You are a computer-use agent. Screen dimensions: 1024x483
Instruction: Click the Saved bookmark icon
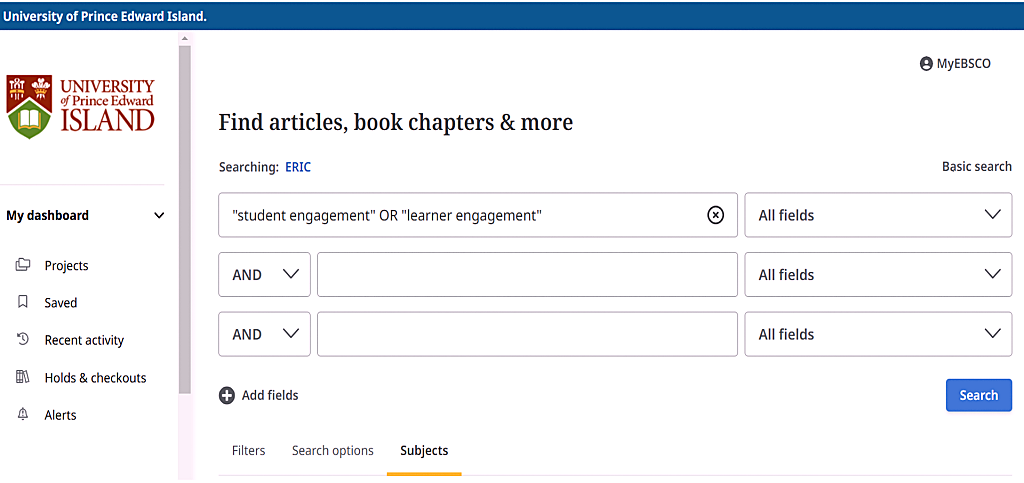click(x=23, y=302)
